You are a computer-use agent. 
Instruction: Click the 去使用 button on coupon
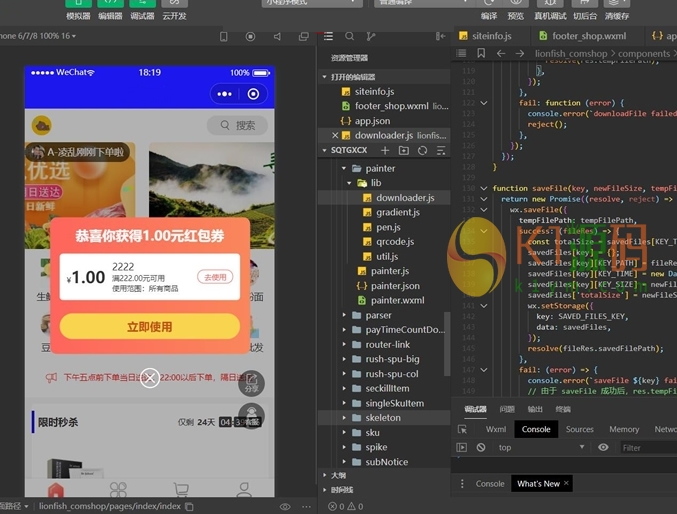click(x=215, y=277)
